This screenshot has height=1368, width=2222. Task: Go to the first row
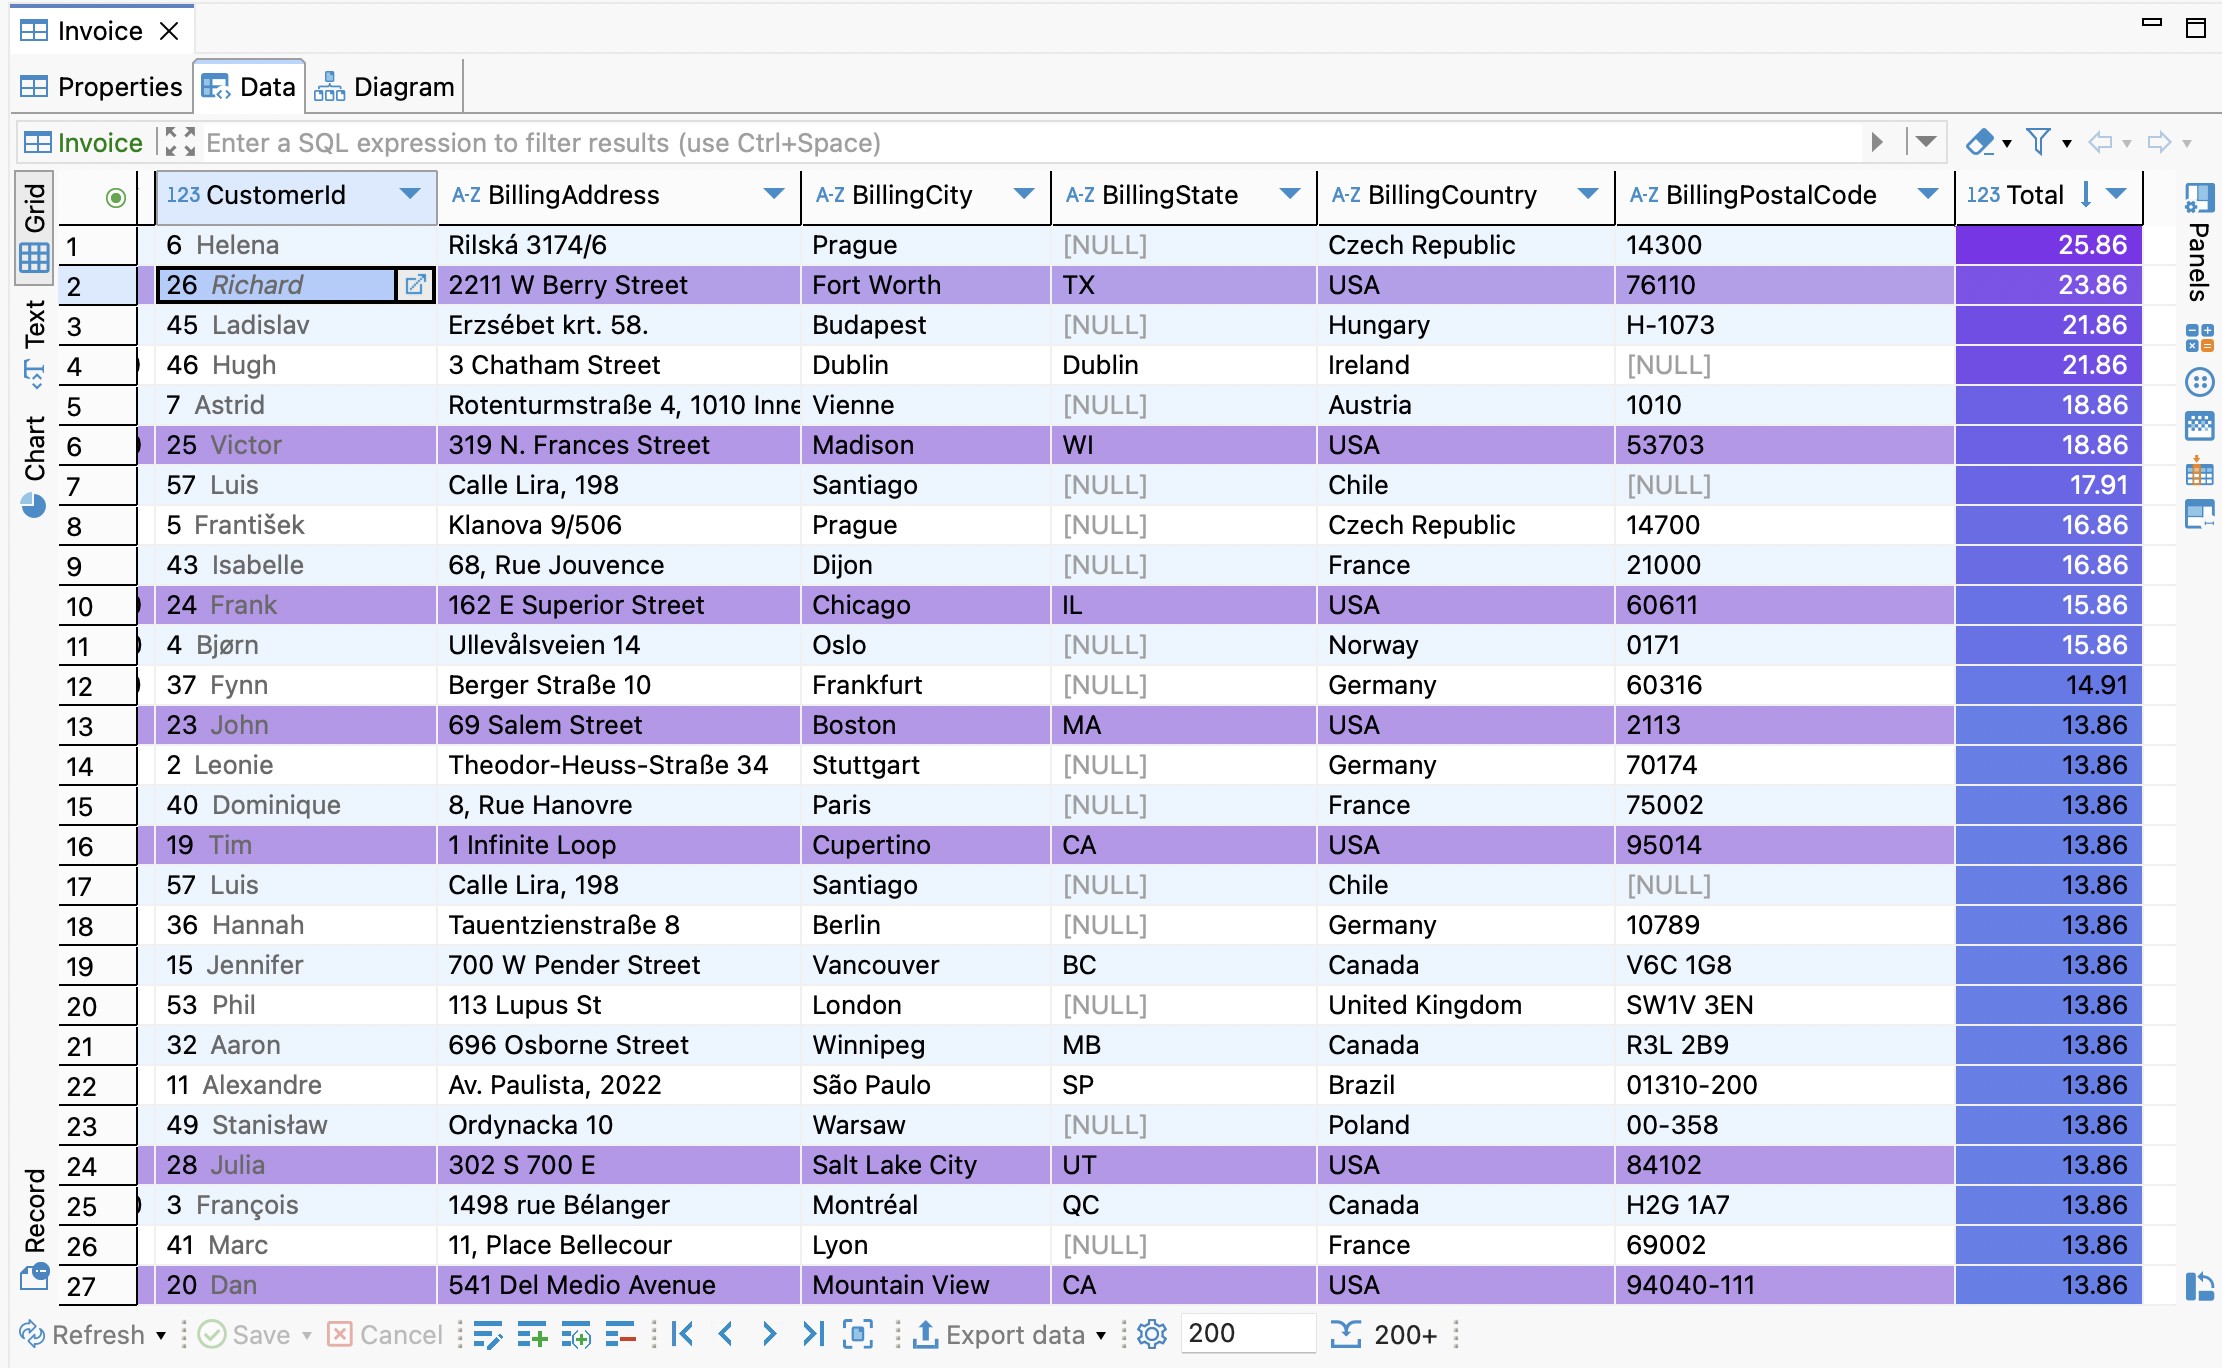pyautogui.click(x=683, y=1334)
